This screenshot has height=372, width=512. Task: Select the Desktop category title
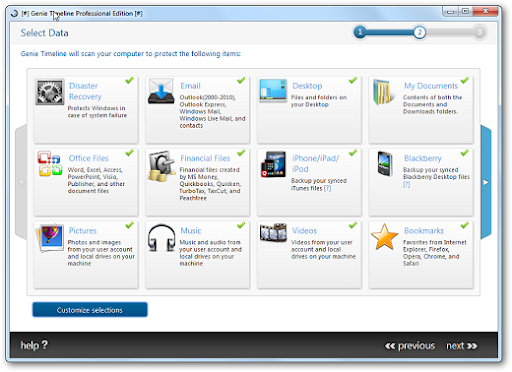click(x=307, y=86)
